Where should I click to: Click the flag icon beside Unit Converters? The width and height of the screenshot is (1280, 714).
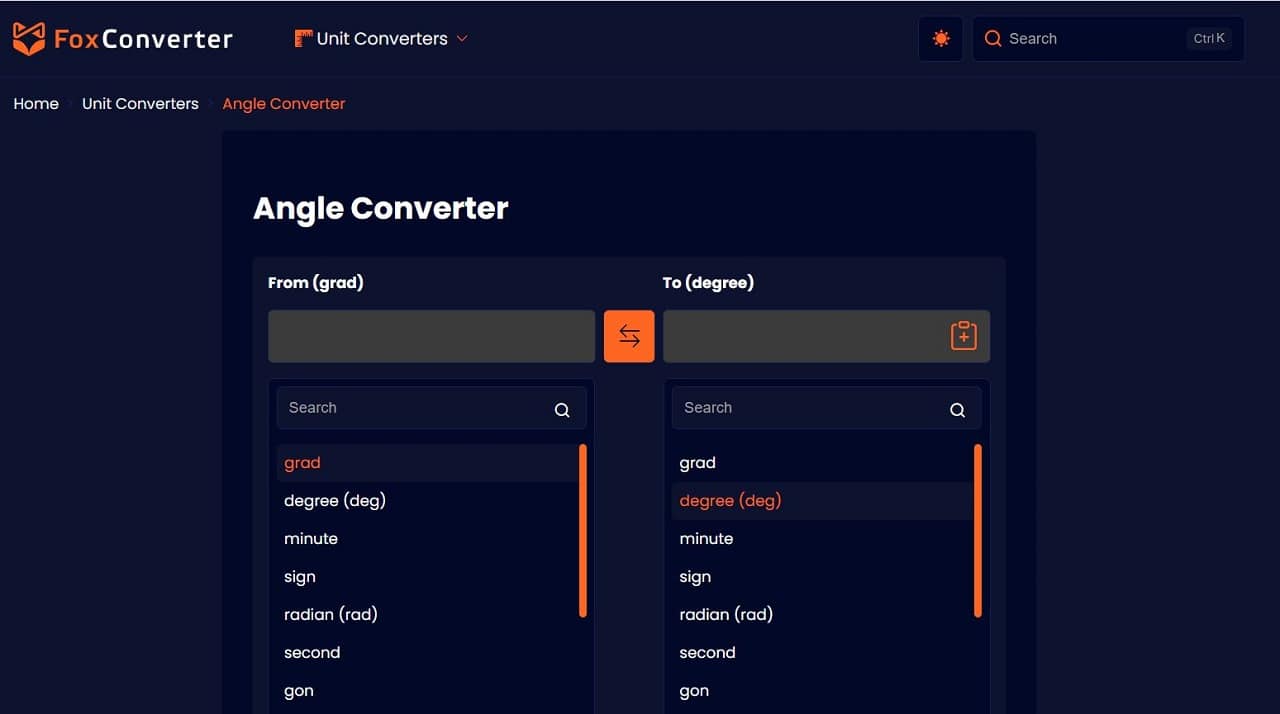click(x=301, y=37)
